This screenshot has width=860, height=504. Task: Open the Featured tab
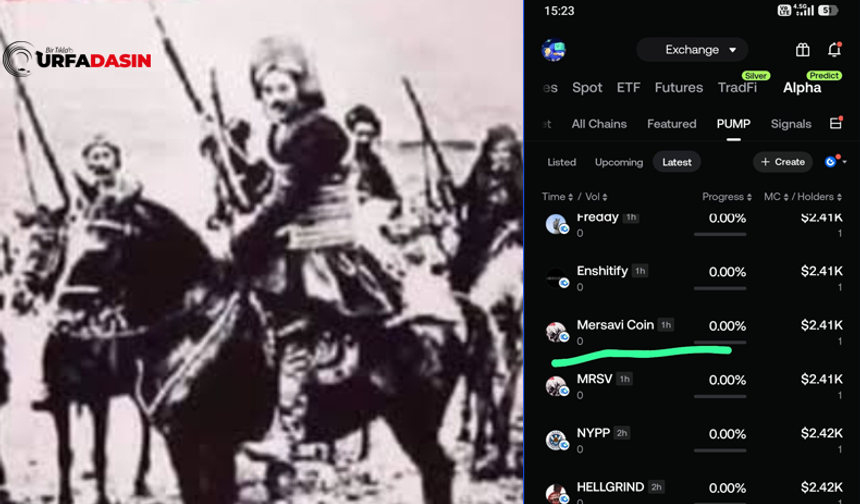[x=671, y=124]
